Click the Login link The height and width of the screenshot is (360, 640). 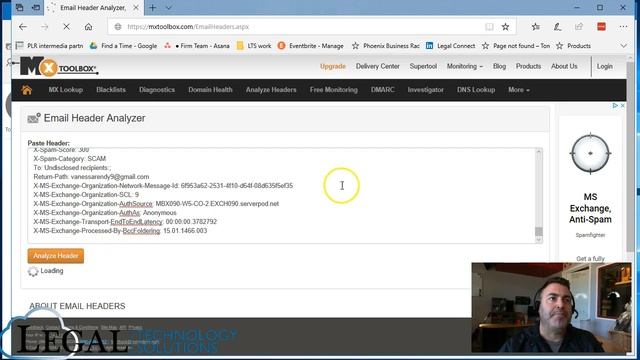tap(604, 66)
